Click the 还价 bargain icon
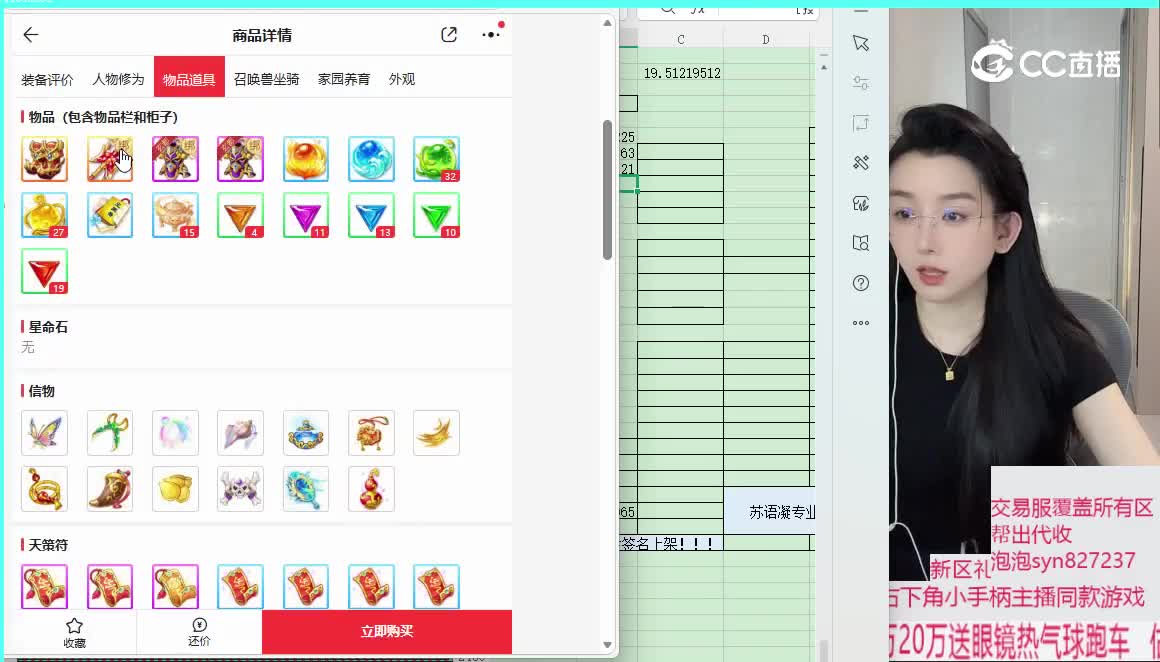The height and width of the screenshot is (662, 1160). (199, 632)
